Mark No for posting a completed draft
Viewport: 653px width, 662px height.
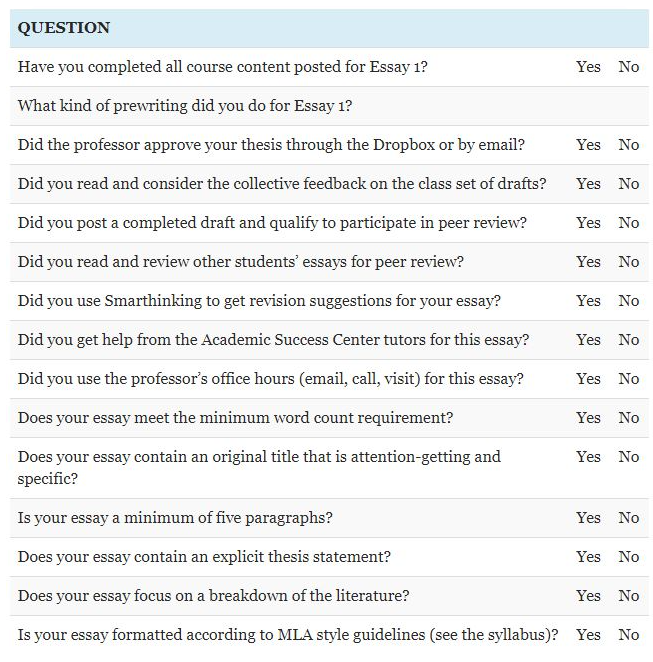[x=628, y=223]
